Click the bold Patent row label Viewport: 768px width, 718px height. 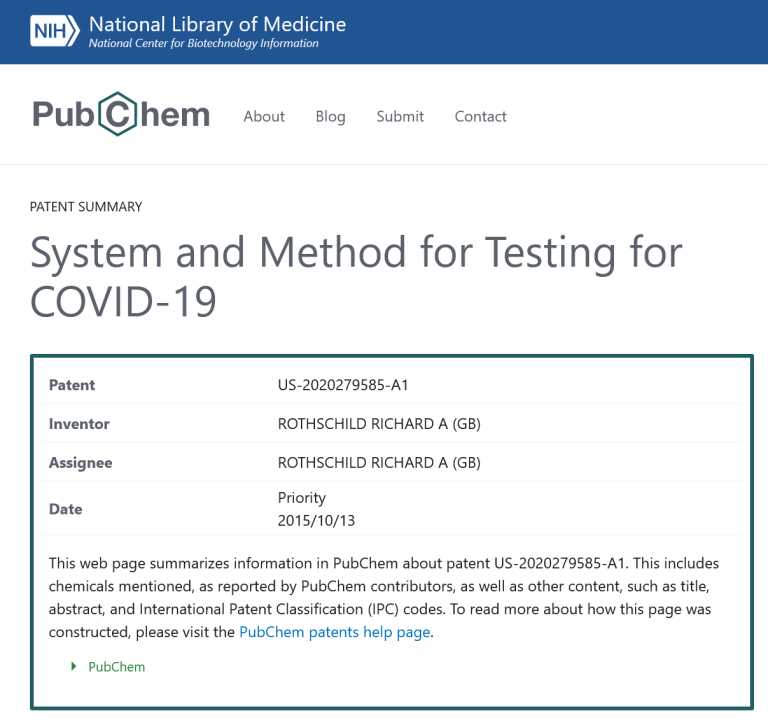point(72,385)
